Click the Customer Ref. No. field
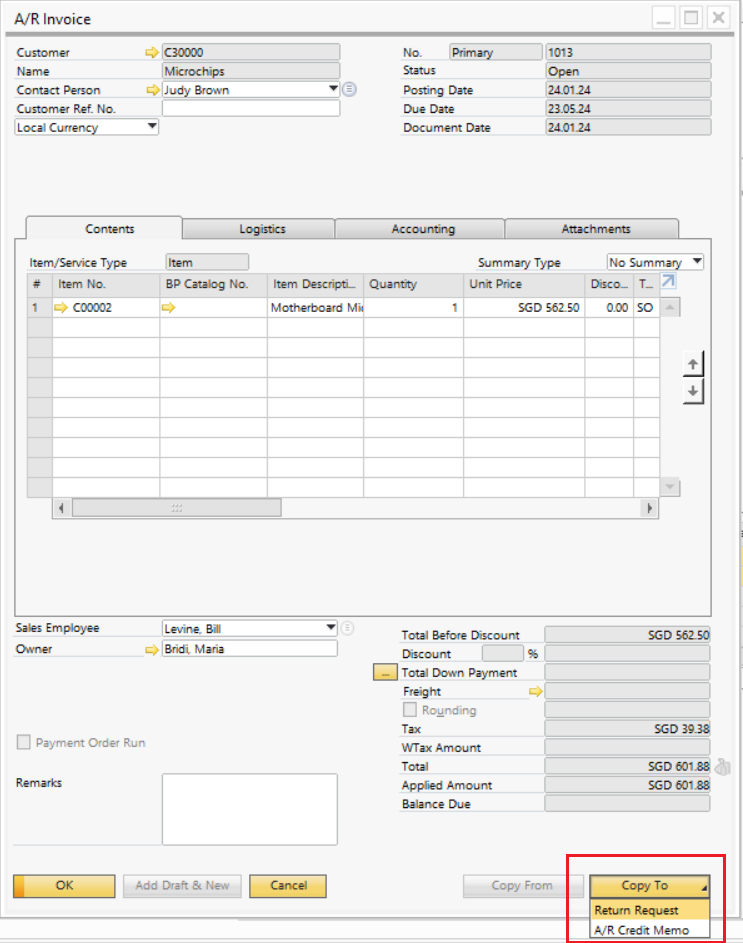 tap(251, 109)
